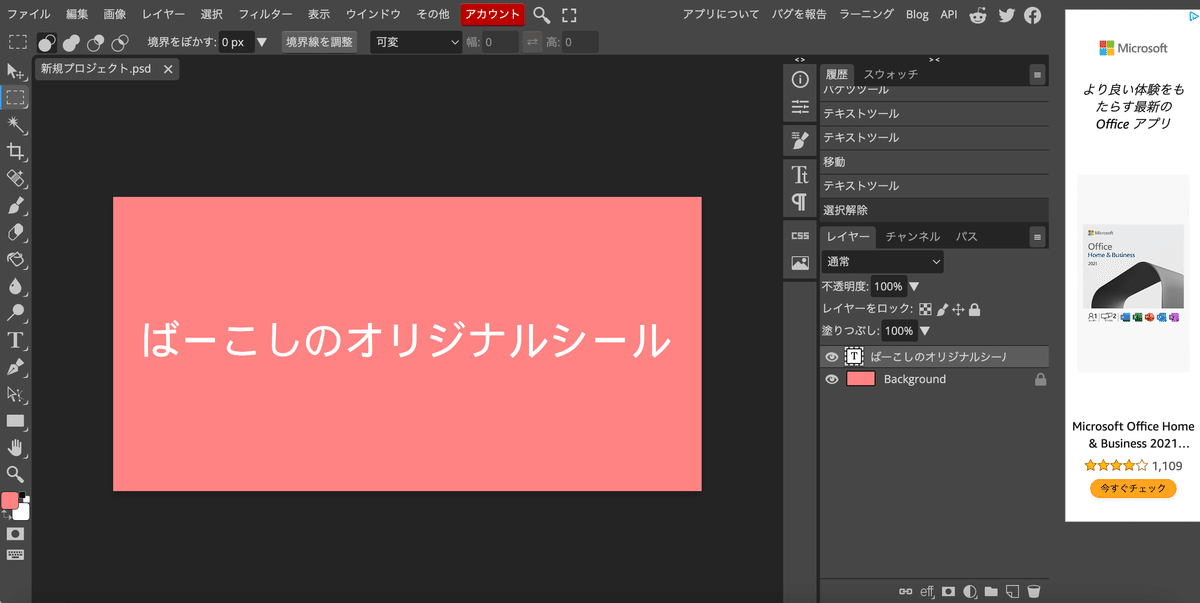Toggle lock transparent pixels checkerboard icon
This screenshot has height=603, width=1200.
coord(926,310)
